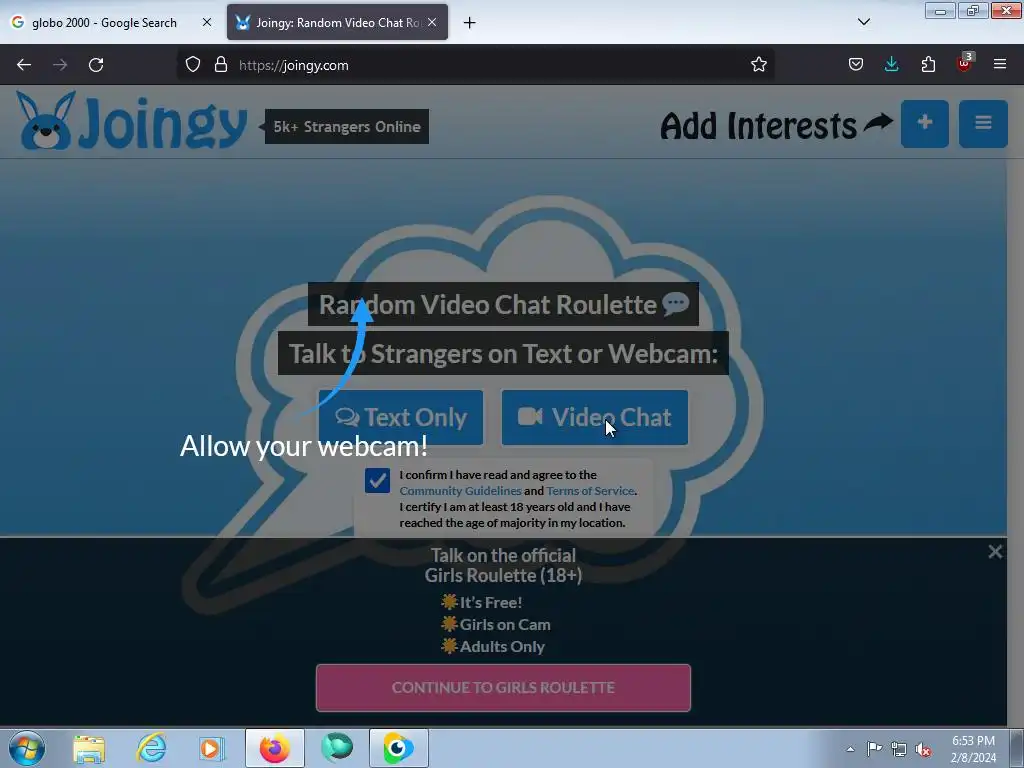This screenshot has height=768, width=1024.
Task: Click Continue to Girls Roulette button
Action: pos(504,688)
